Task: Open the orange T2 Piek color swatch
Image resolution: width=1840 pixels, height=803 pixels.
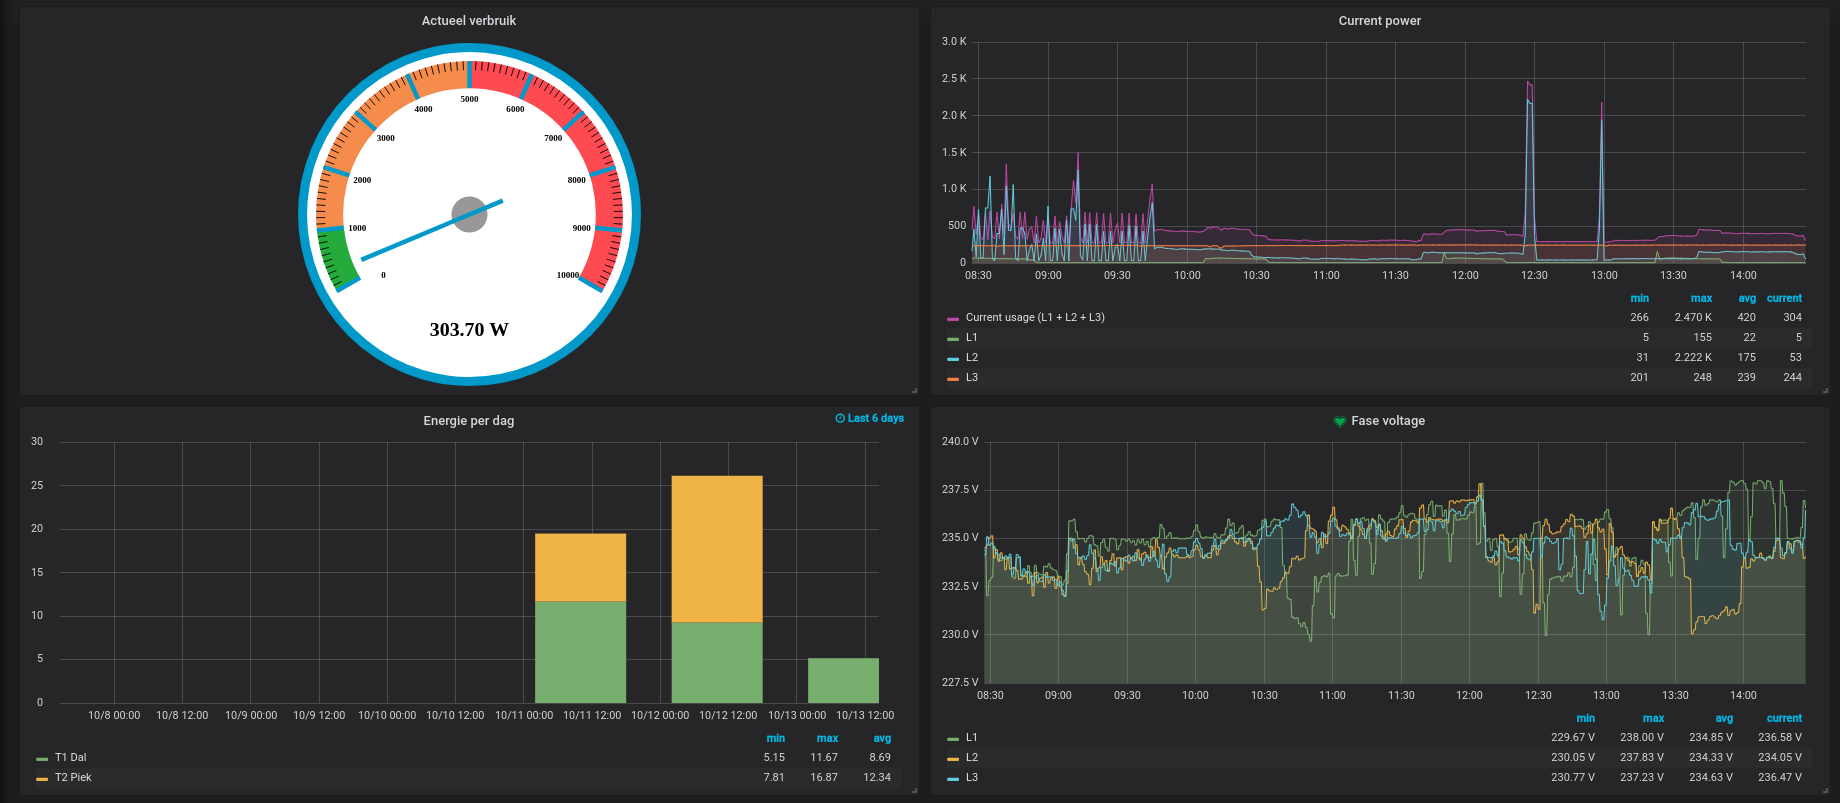Action: point(42,779)
